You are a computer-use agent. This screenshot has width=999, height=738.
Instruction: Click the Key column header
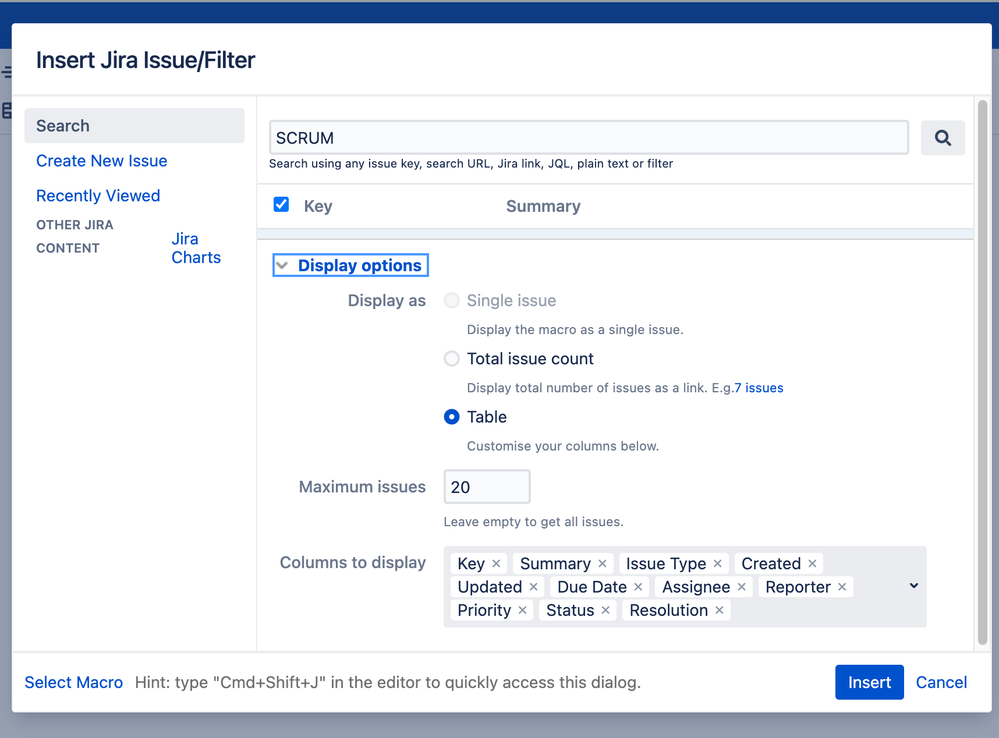(x=318, y=206)
